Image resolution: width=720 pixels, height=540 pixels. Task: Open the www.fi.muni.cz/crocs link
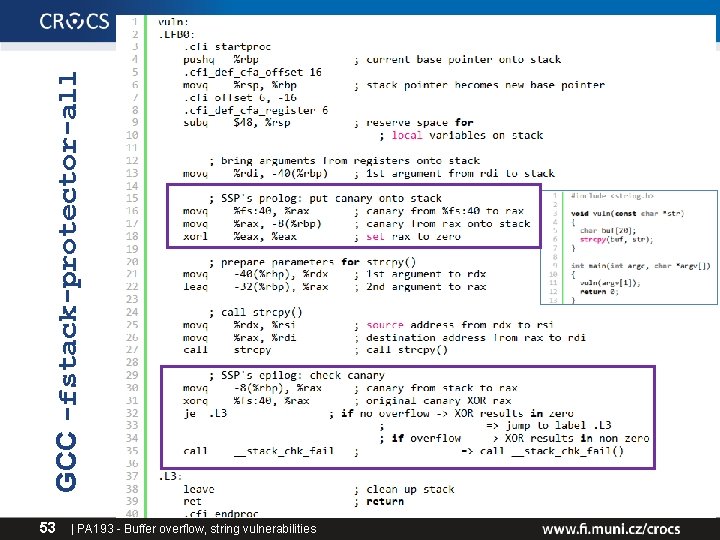pyautogui.click(x=611, y=529)
